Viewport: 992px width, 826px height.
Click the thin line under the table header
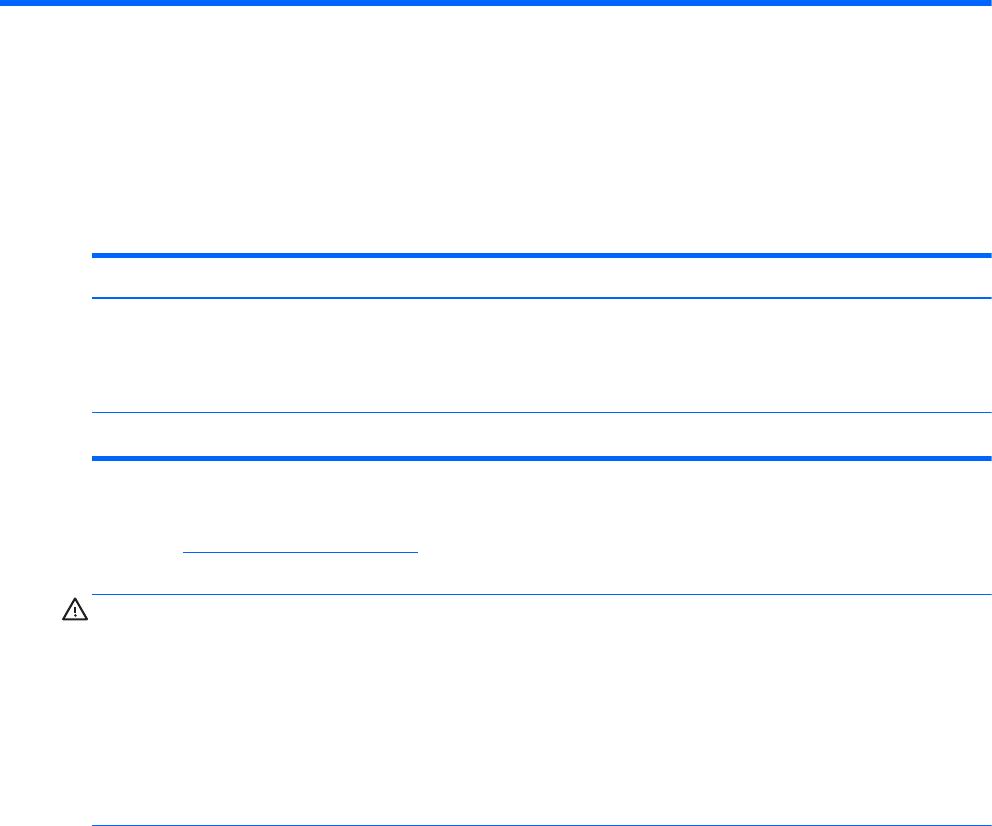coord(535,297)
